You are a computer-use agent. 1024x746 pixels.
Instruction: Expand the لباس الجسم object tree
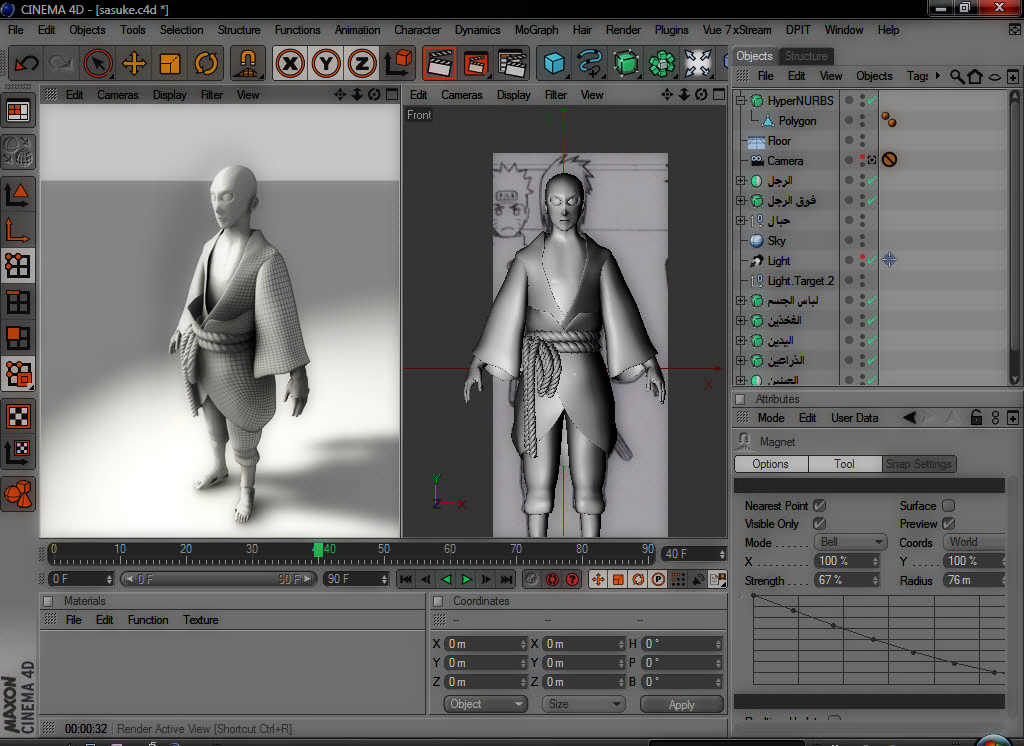pyautogui.click(x=741, y=300)
